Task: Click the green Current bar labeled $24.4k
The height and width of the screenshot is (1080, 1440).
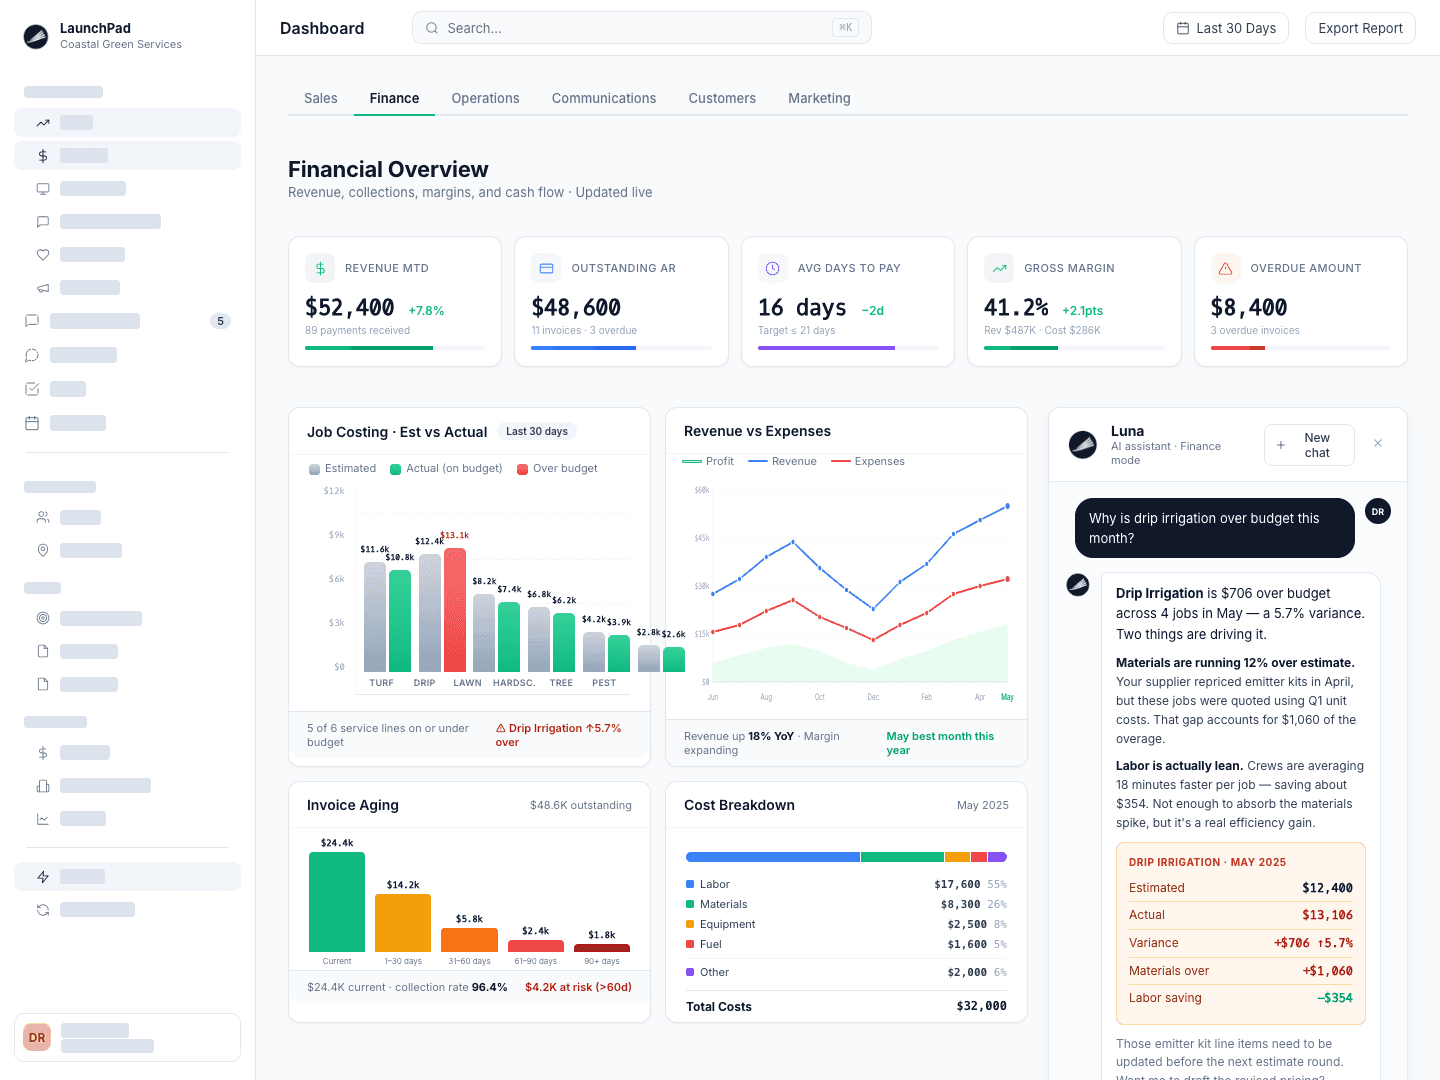Action: (x=337, y=902)
